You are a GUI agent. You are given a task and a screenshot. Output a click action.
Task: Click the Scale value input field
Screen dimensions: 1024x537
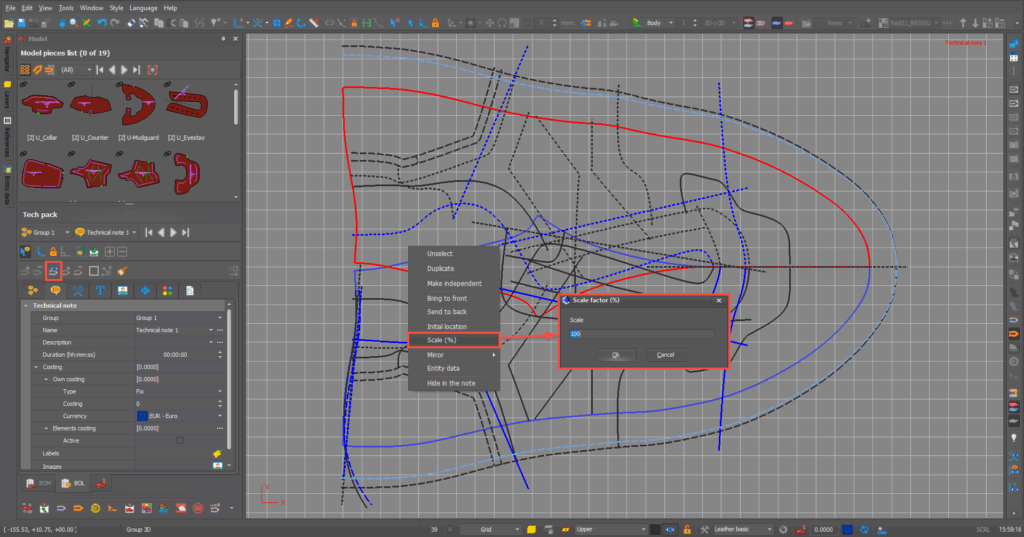tap(641, 334)
